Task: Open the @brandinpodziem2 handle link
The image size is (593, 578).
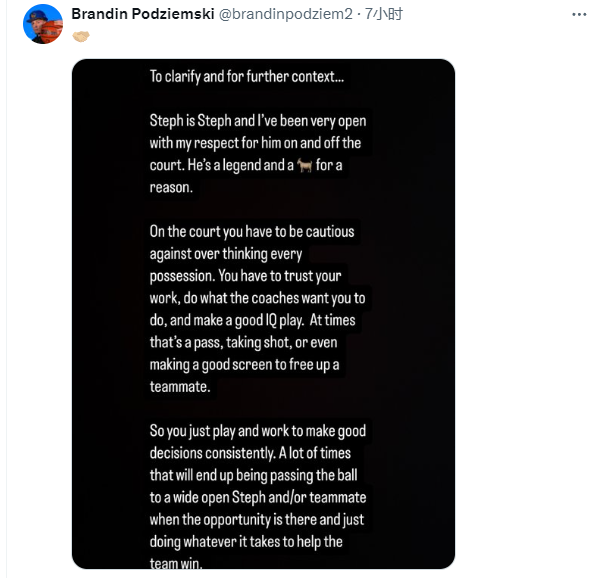Action: (x=286, y=14)
